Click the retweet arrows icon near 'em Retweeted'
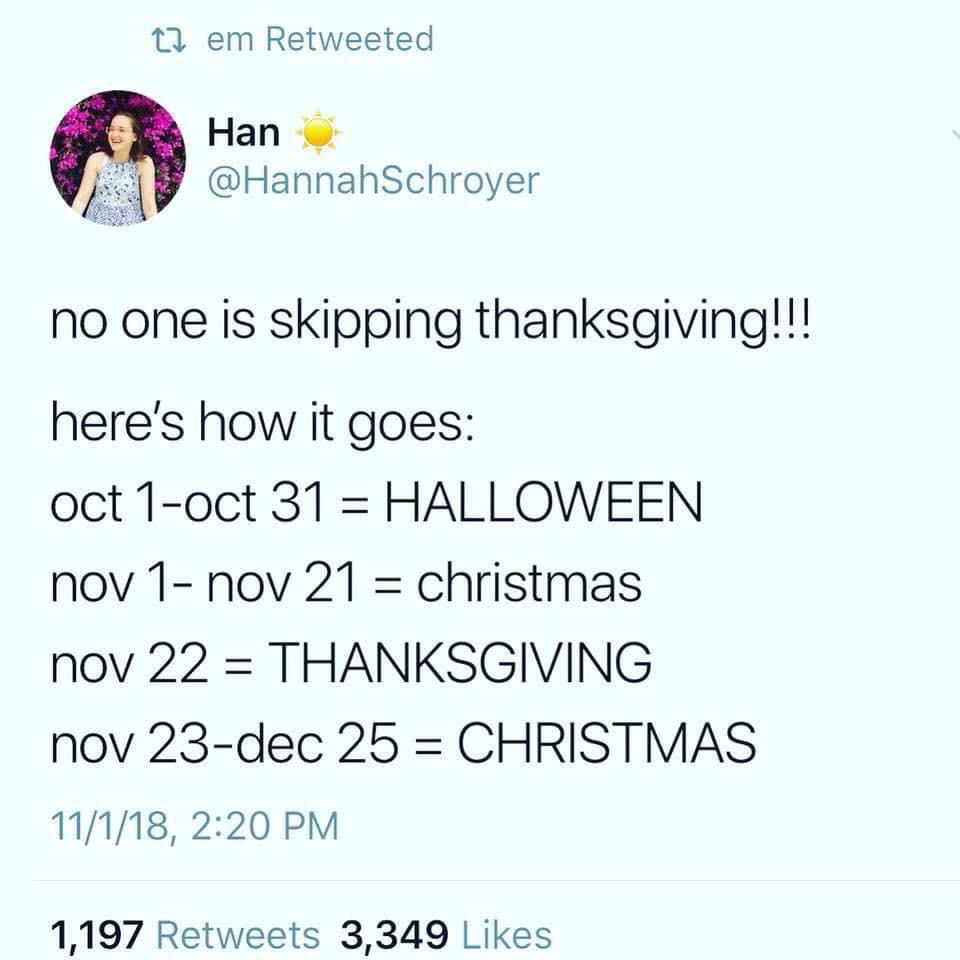The width and height of the screenshot is (960, 960). tap(174, 38)
